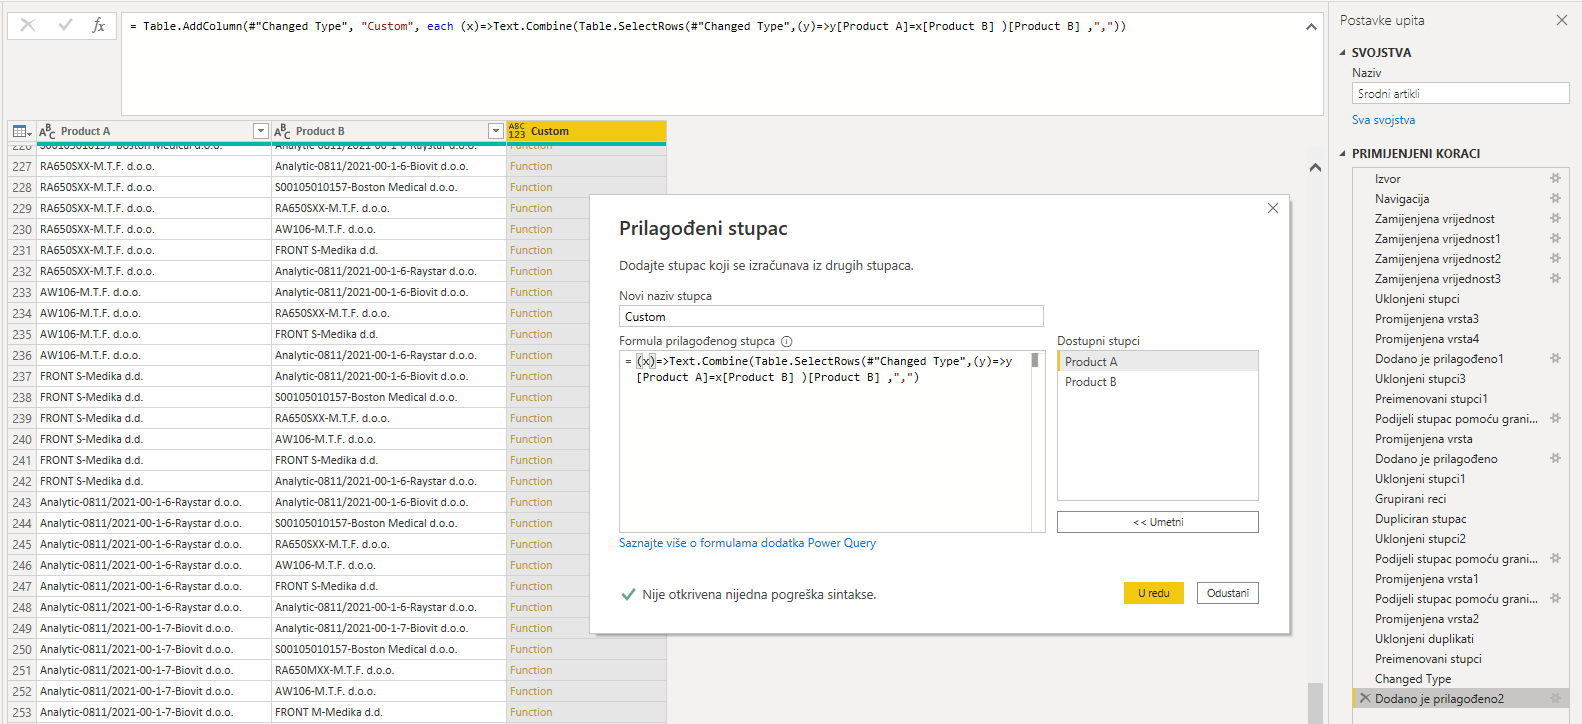Click row 231 Product B cell FRONT S-Medika d.d.
The height and width of the screenshot is (724, 1582).
pyautogui.click(x=388, y=250)
